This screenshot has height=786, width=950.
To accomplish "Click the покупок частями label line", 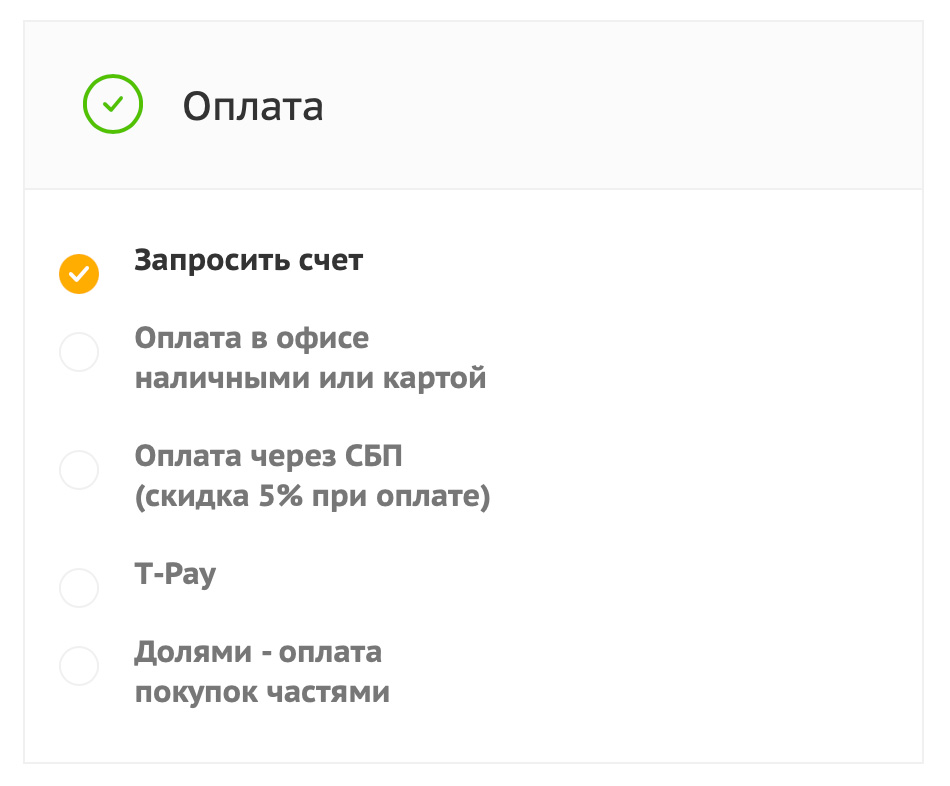I will coord(263,691).
